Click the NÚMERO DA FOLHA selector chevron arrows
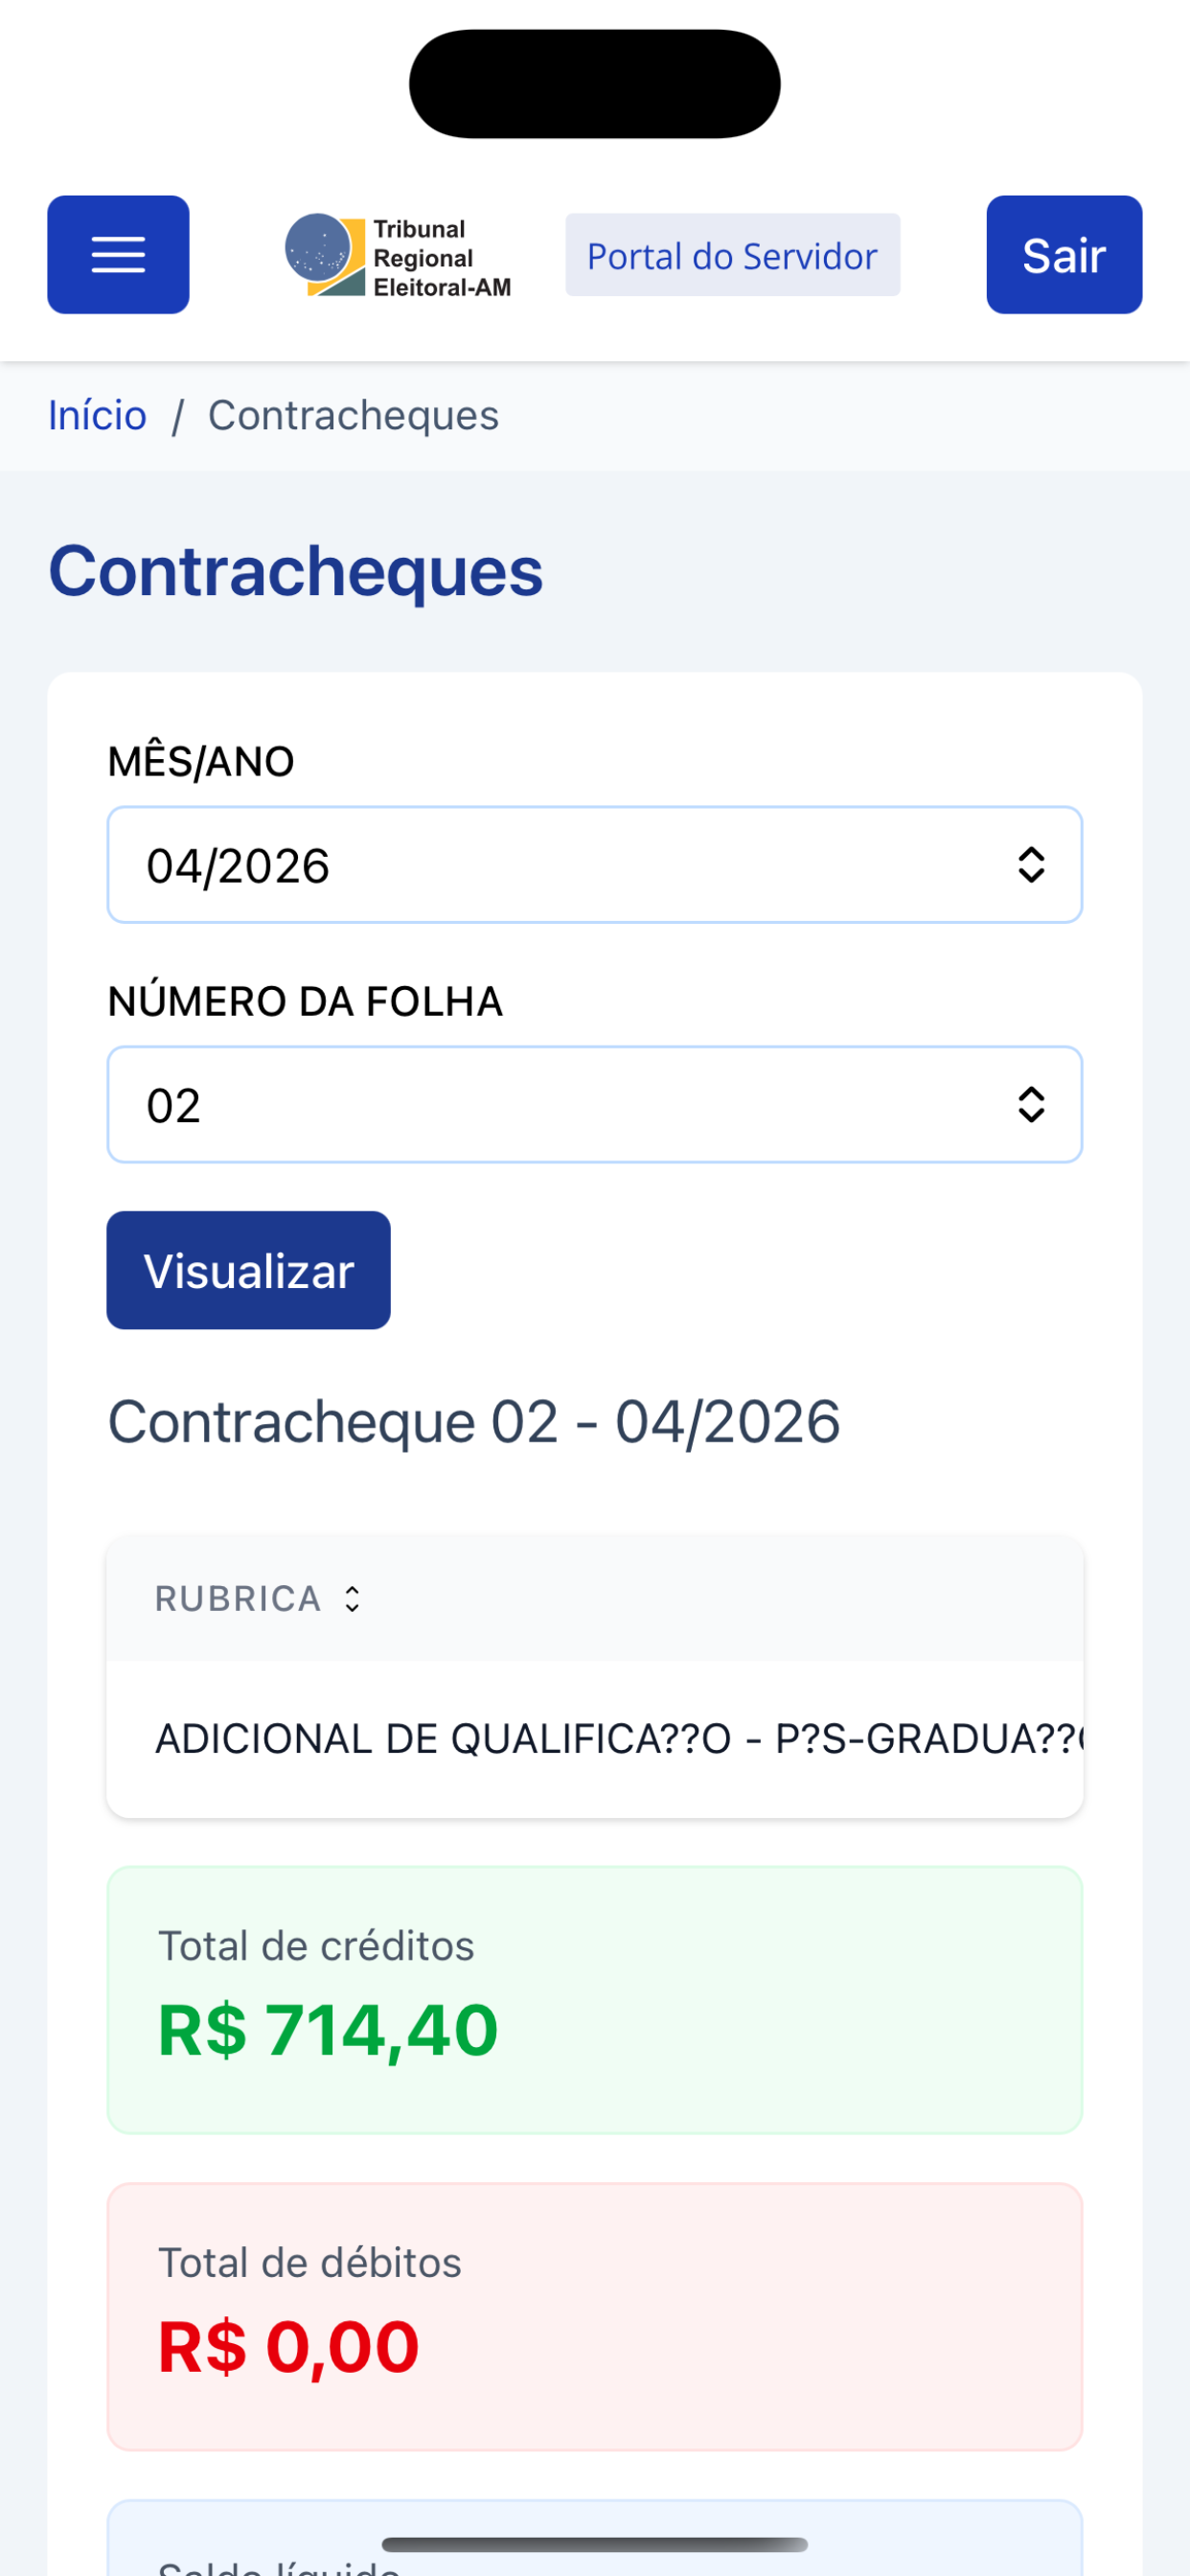The width and height of the screenshot is (1190, 2576). 1031,1105
